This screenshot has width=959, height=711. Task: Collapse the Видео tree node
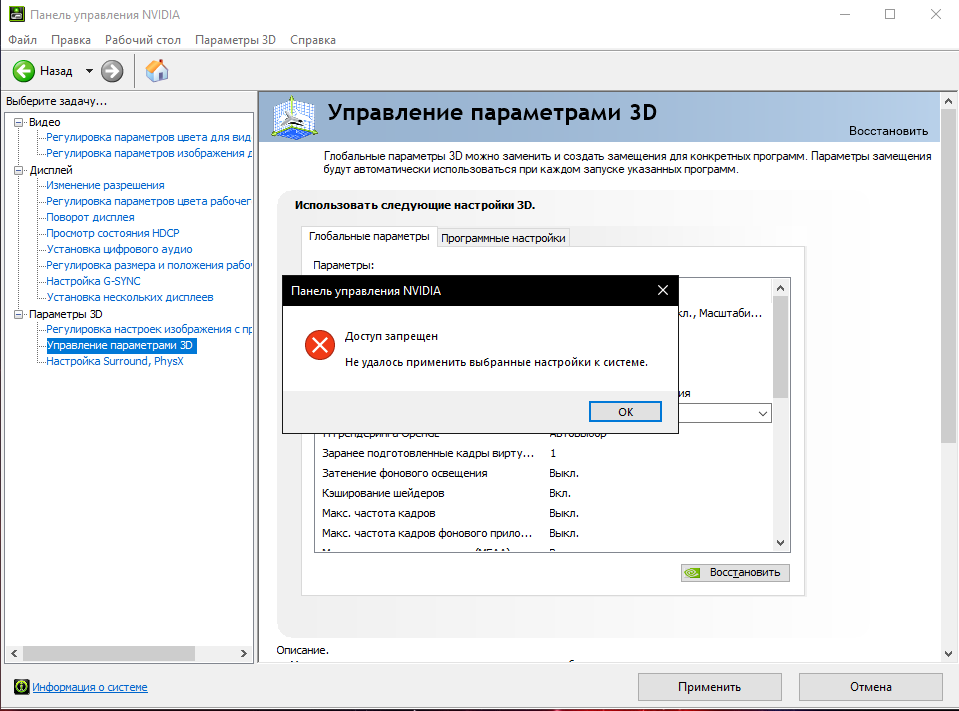click(19, 122)
